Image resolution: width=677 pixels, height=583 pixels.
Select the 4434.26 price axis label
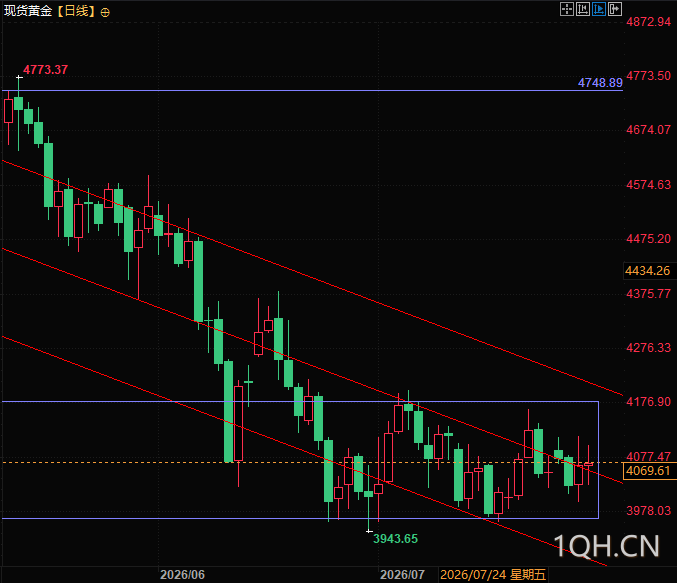tap(647, 271)
